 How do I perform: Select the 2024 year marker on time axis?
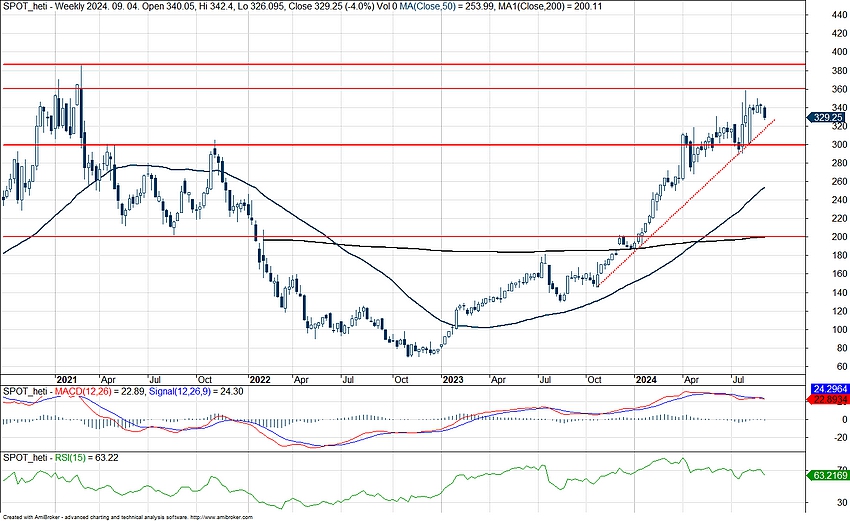646,380
